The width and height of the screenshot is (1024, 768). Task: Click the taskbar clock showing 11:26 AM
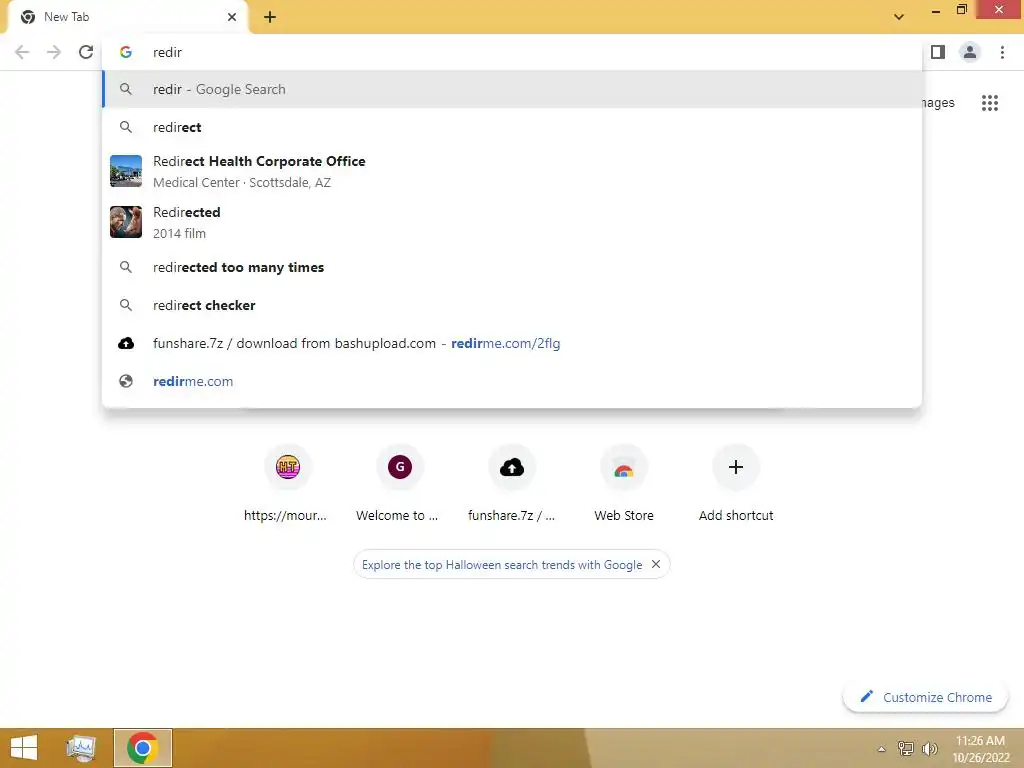pyautogui.click(x=980, y=748)
